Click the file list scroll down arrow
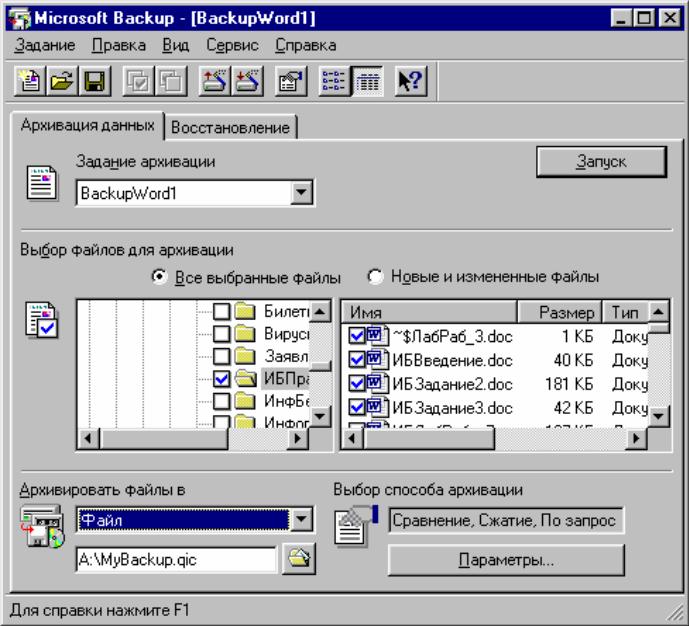 (658, 415)
